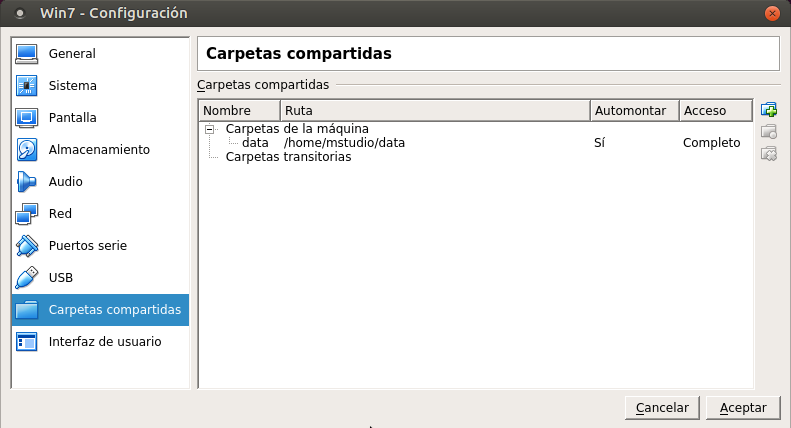
Task: Remove the selected shared folder
Action: [x=769, y=153]
